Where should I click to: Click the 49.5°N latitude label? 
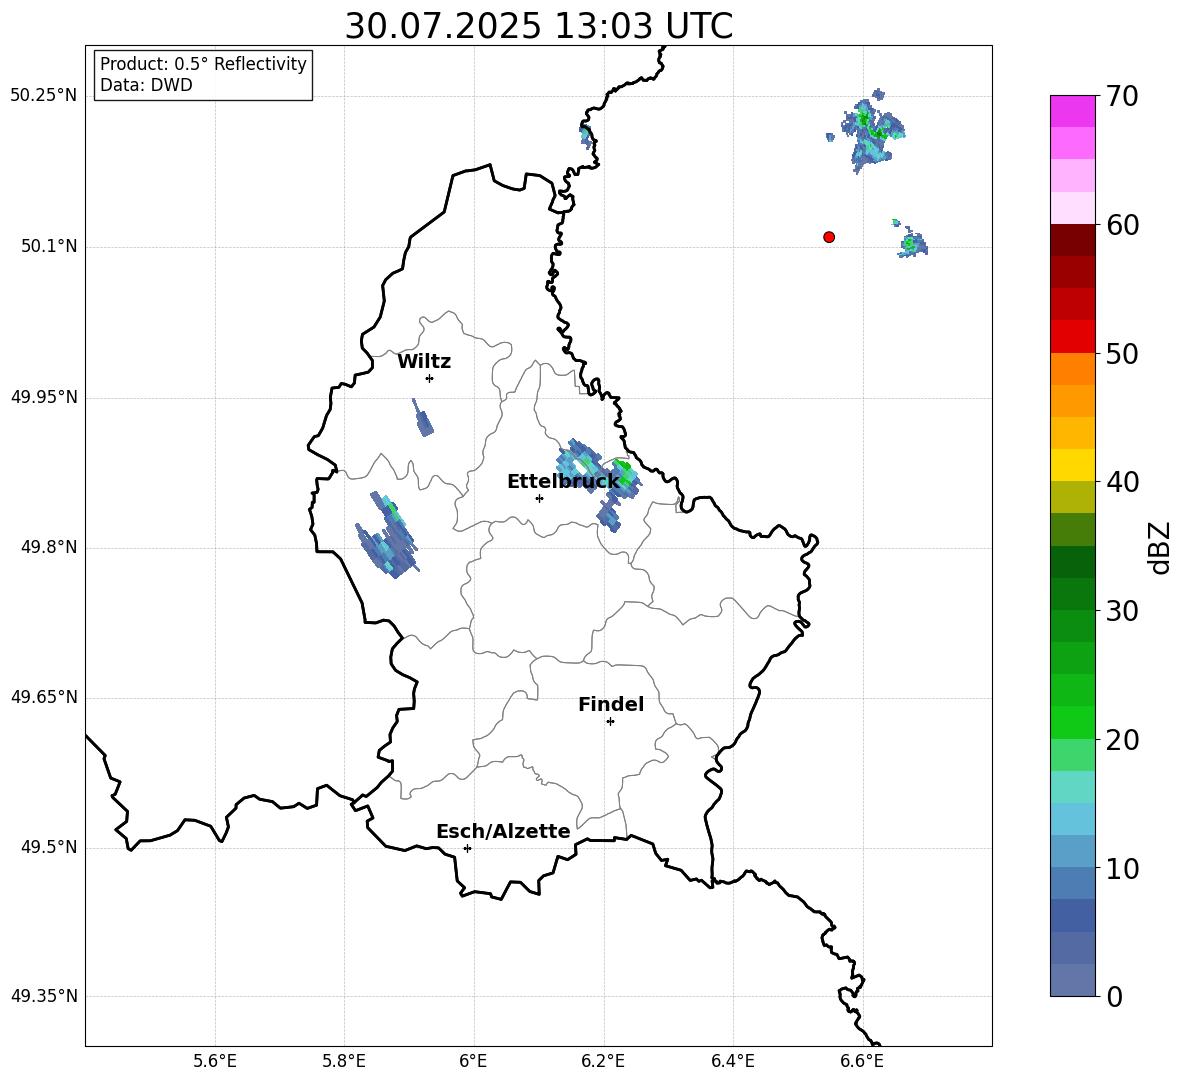pos(49,847)
